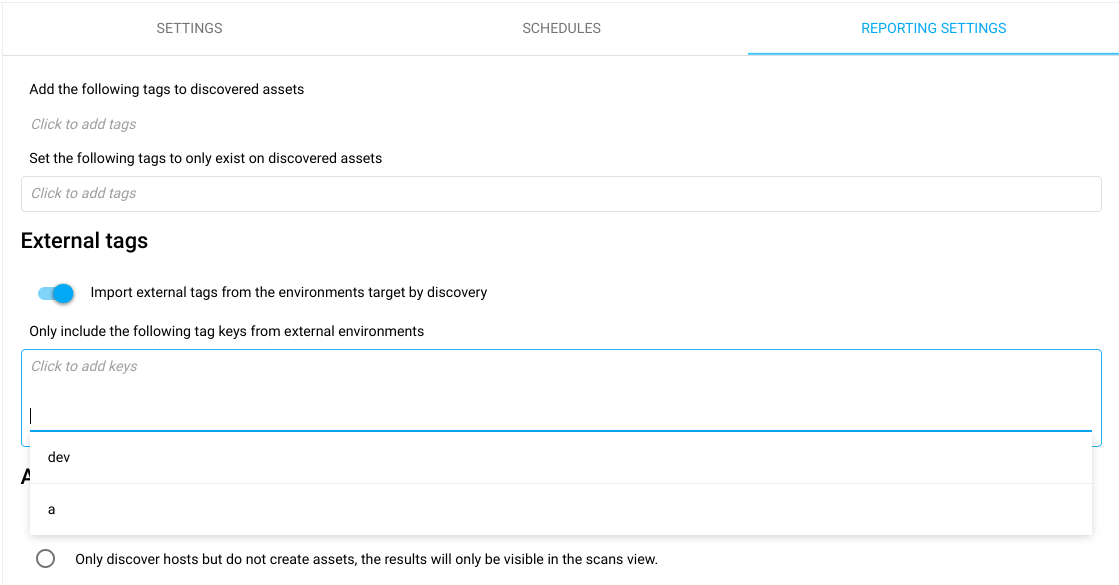Select 'dev' from the key suggestions dropdown
Screen dimensions: 1119x585
[57, 456]
